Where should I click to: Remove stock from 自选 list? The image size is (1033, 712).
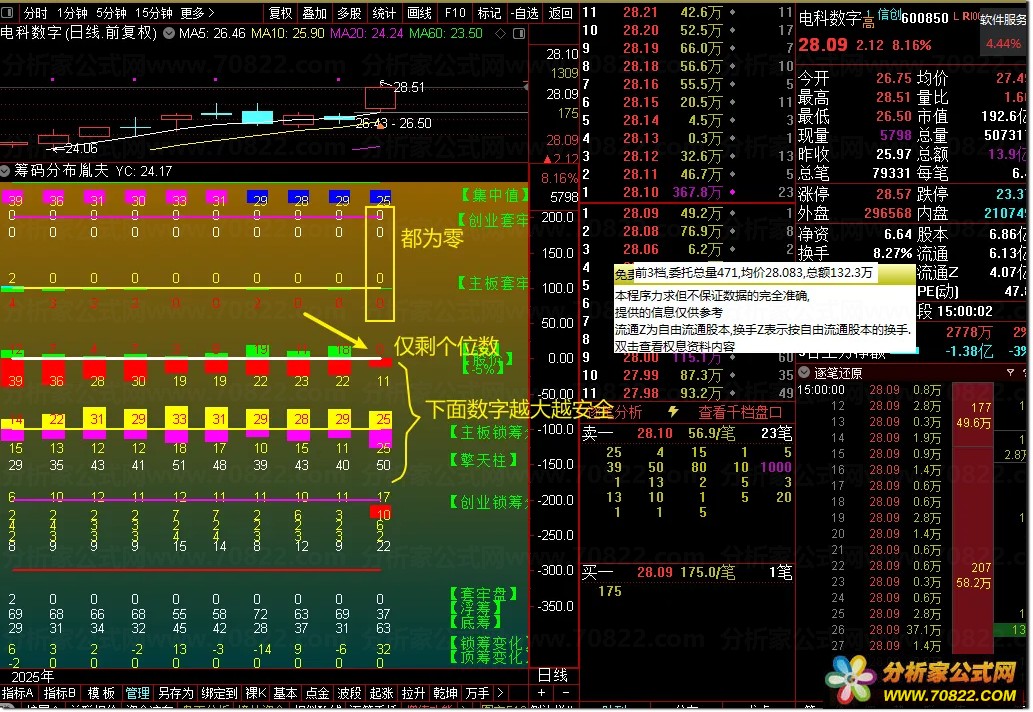(x=524, y=13)
